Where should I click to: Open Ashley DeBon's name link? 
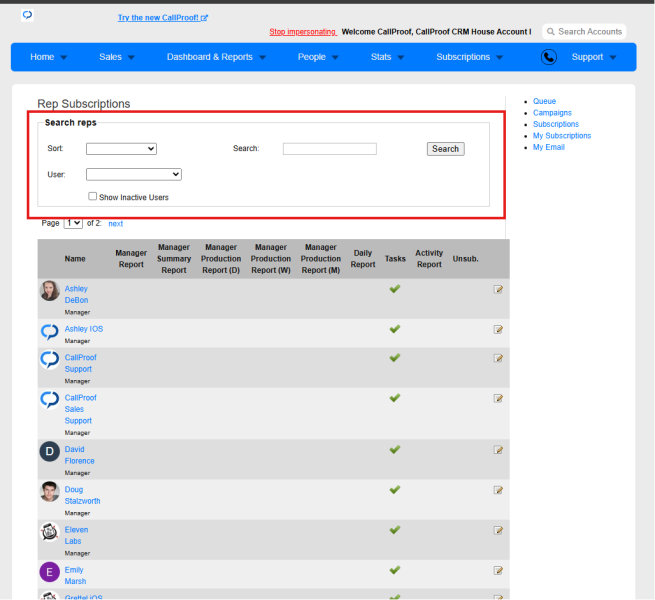coord(76,295)
